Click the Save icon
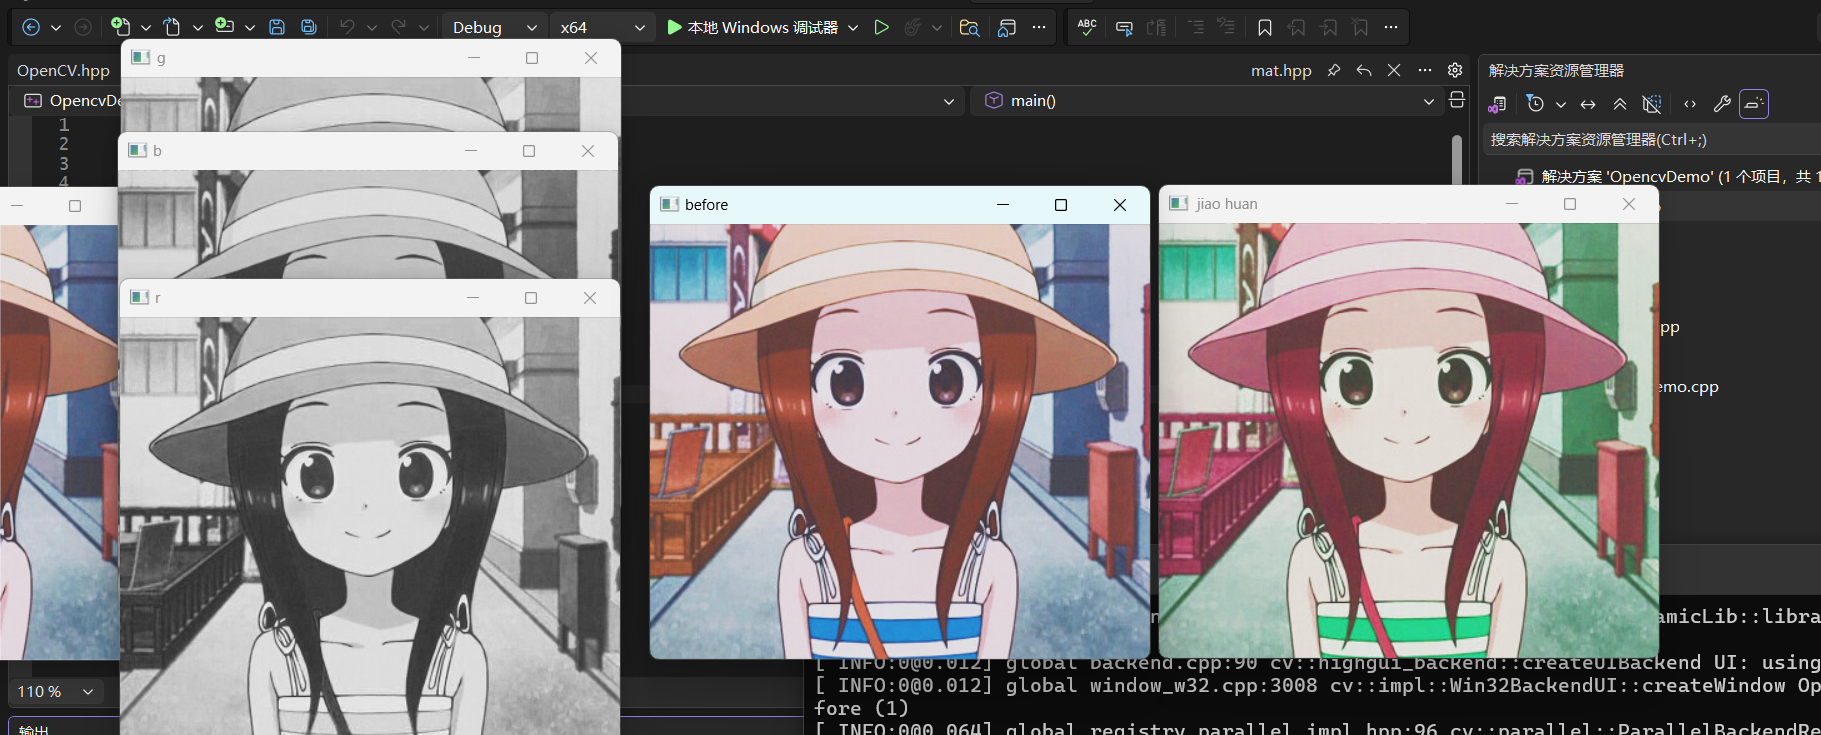Viewport: 1821px width, 735px height. (277, 27)
